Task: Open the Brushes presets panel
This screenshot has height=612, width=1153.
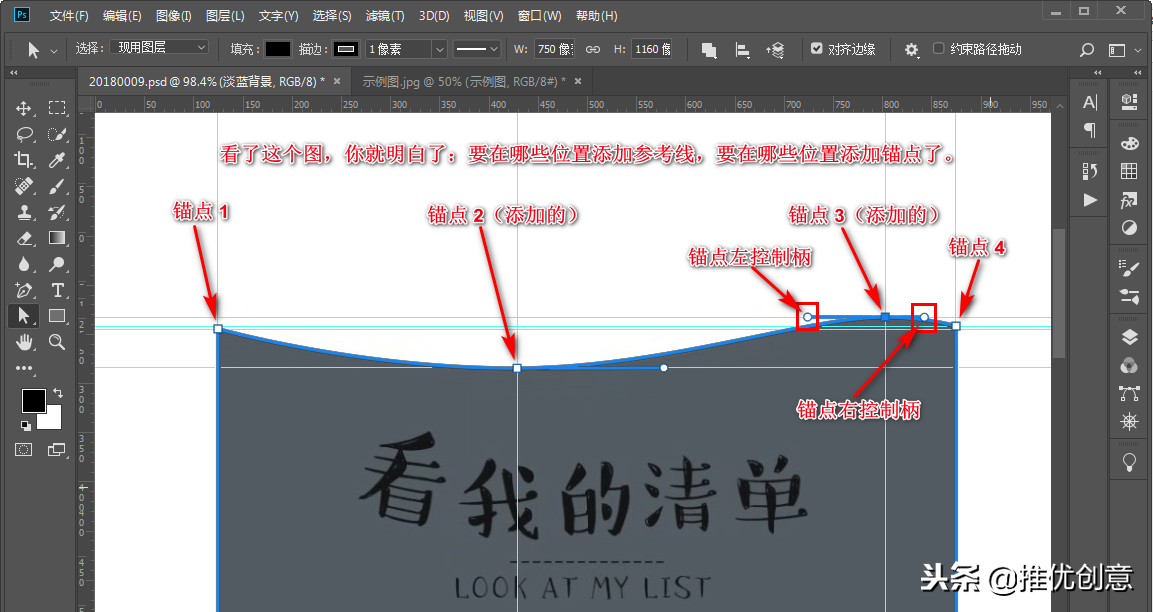Action: click(1129, 296)
